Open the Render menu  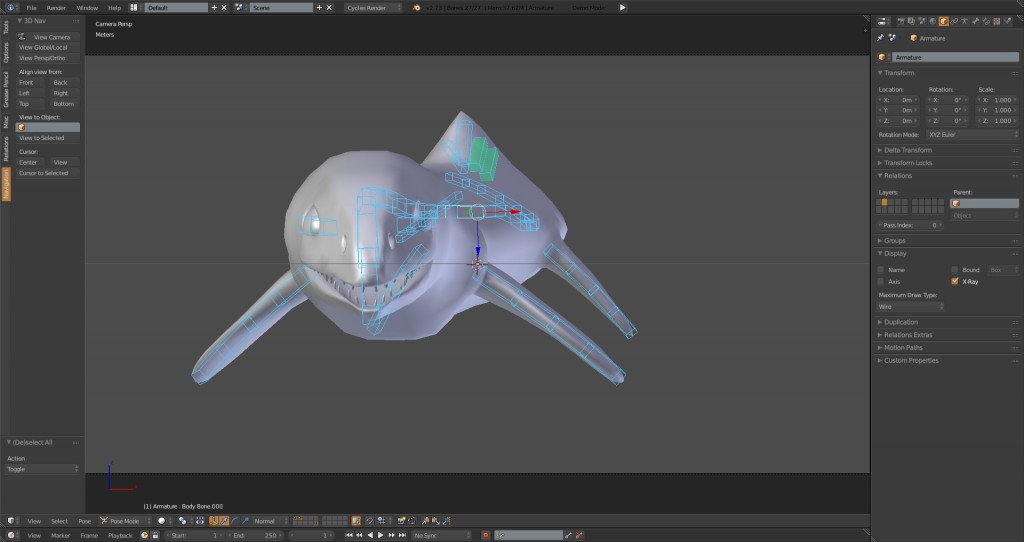coord(56,8)
